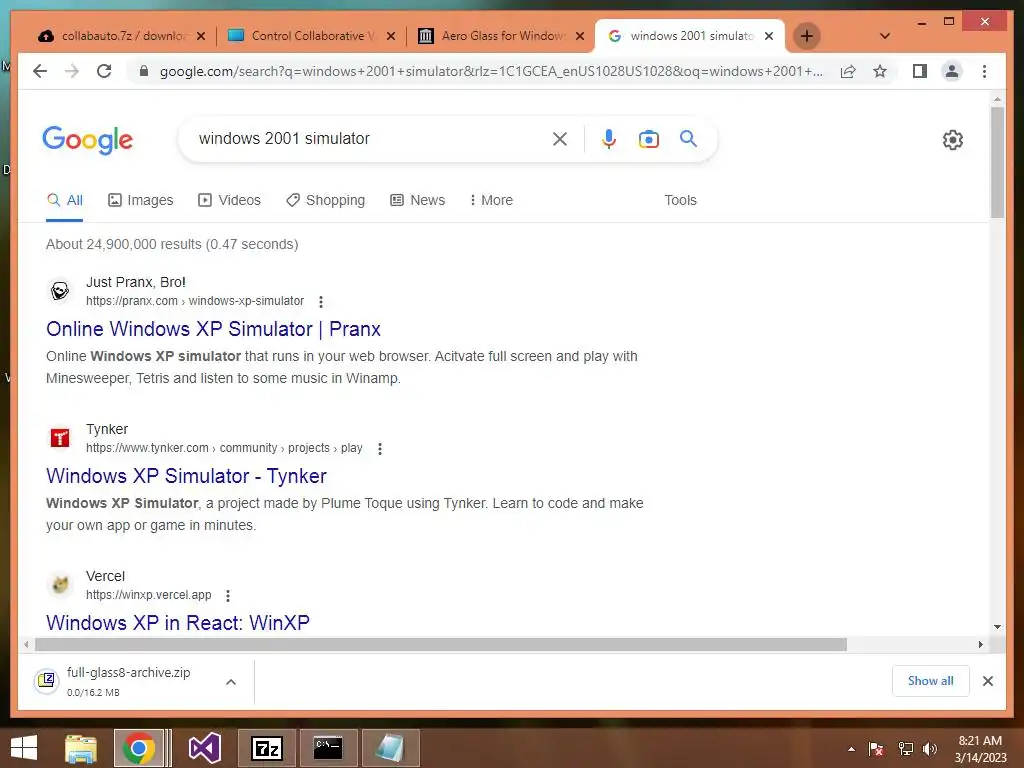
Task: Open the Chrome side panel
Action: coord(920,71)
